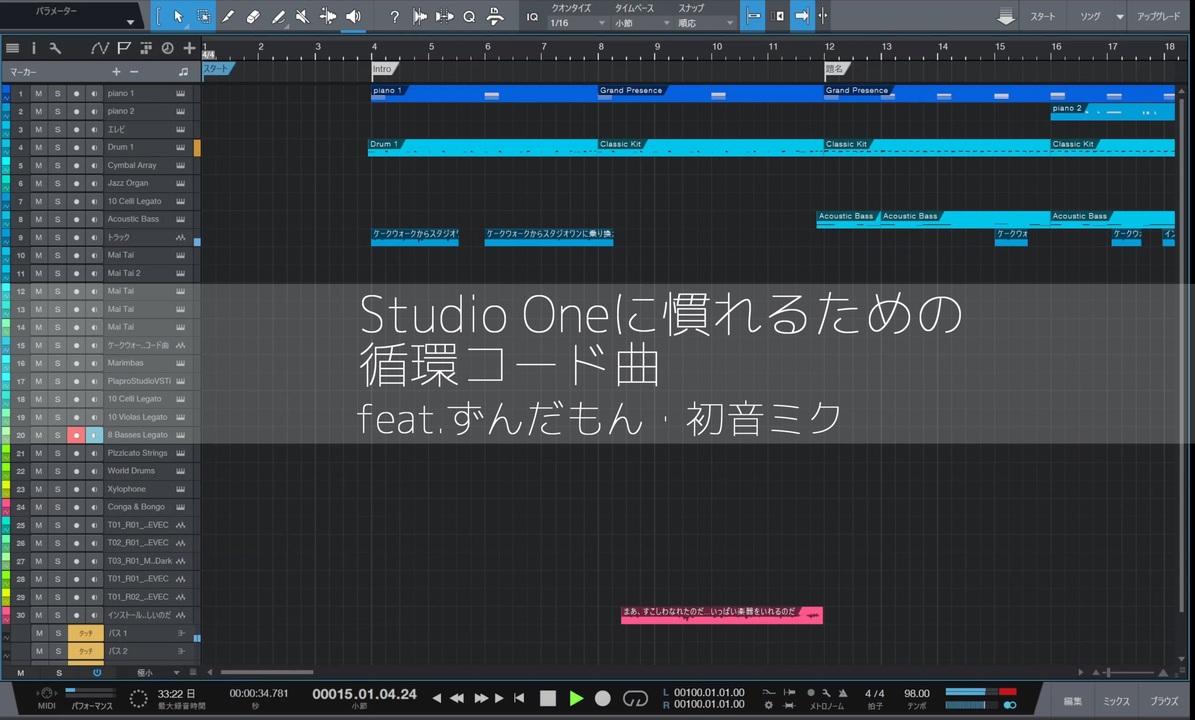Image resolution: width=1195 pixels, height=720 pixels.
Task: Record-arm the Jazz Organ track
Action: pyautogui.click(x=75, y=184)
